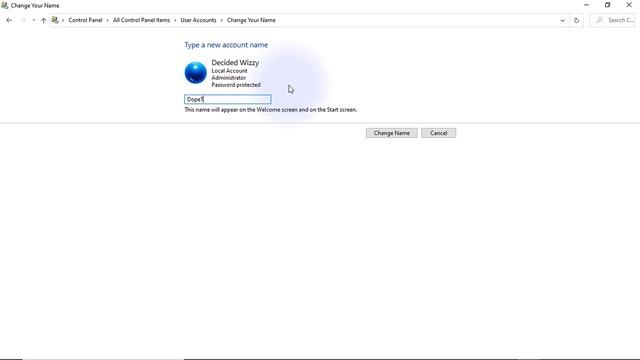Click the window title bar icon
Viewport: 640px width, 360px height.
tap(4, 5)
